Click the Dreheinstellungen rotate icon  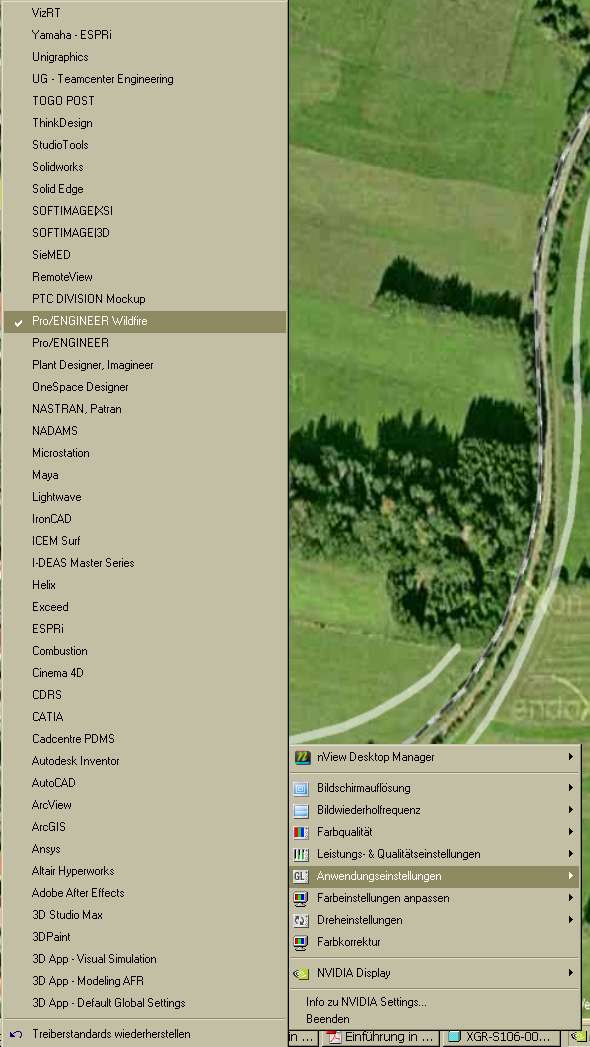click(301, 921)
